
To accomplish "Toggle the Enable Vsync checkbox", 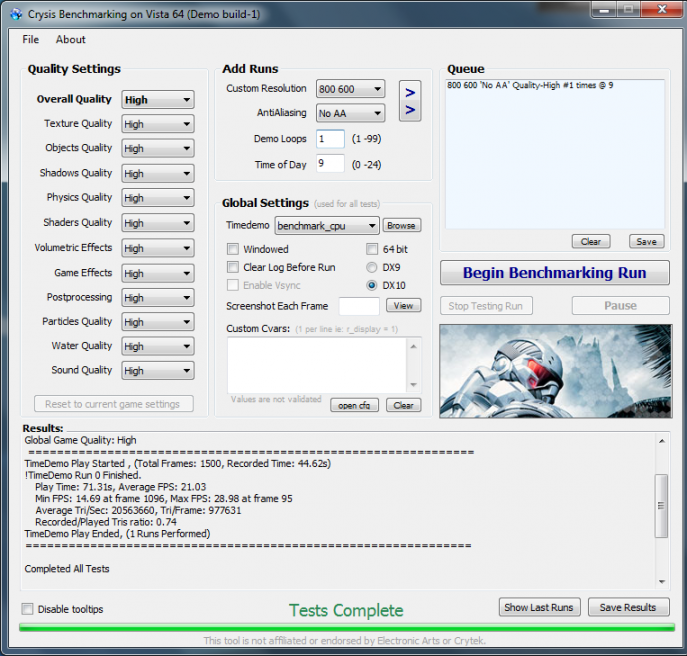I will [x=233, y=285].
